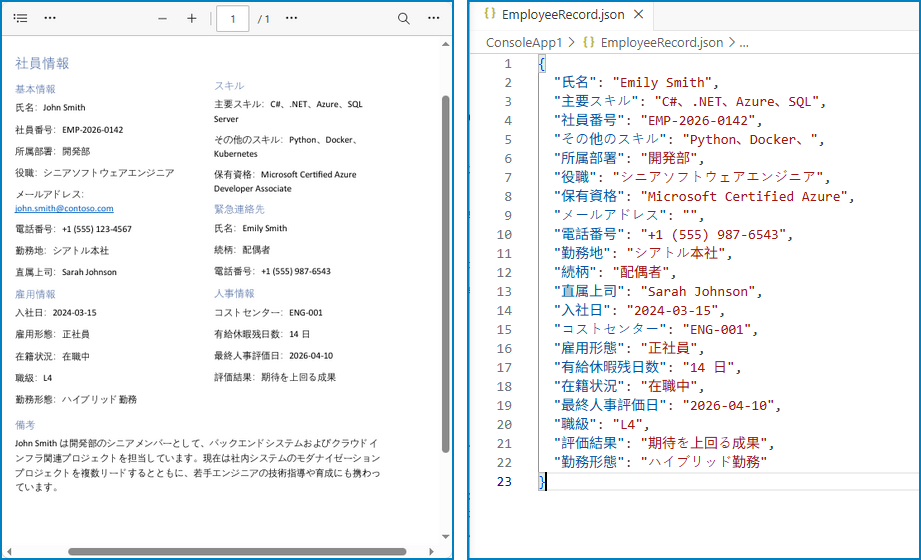This screenshot has height=560, width=921.
Task: Open search in the PDF viewer
Action: point(404,19)
